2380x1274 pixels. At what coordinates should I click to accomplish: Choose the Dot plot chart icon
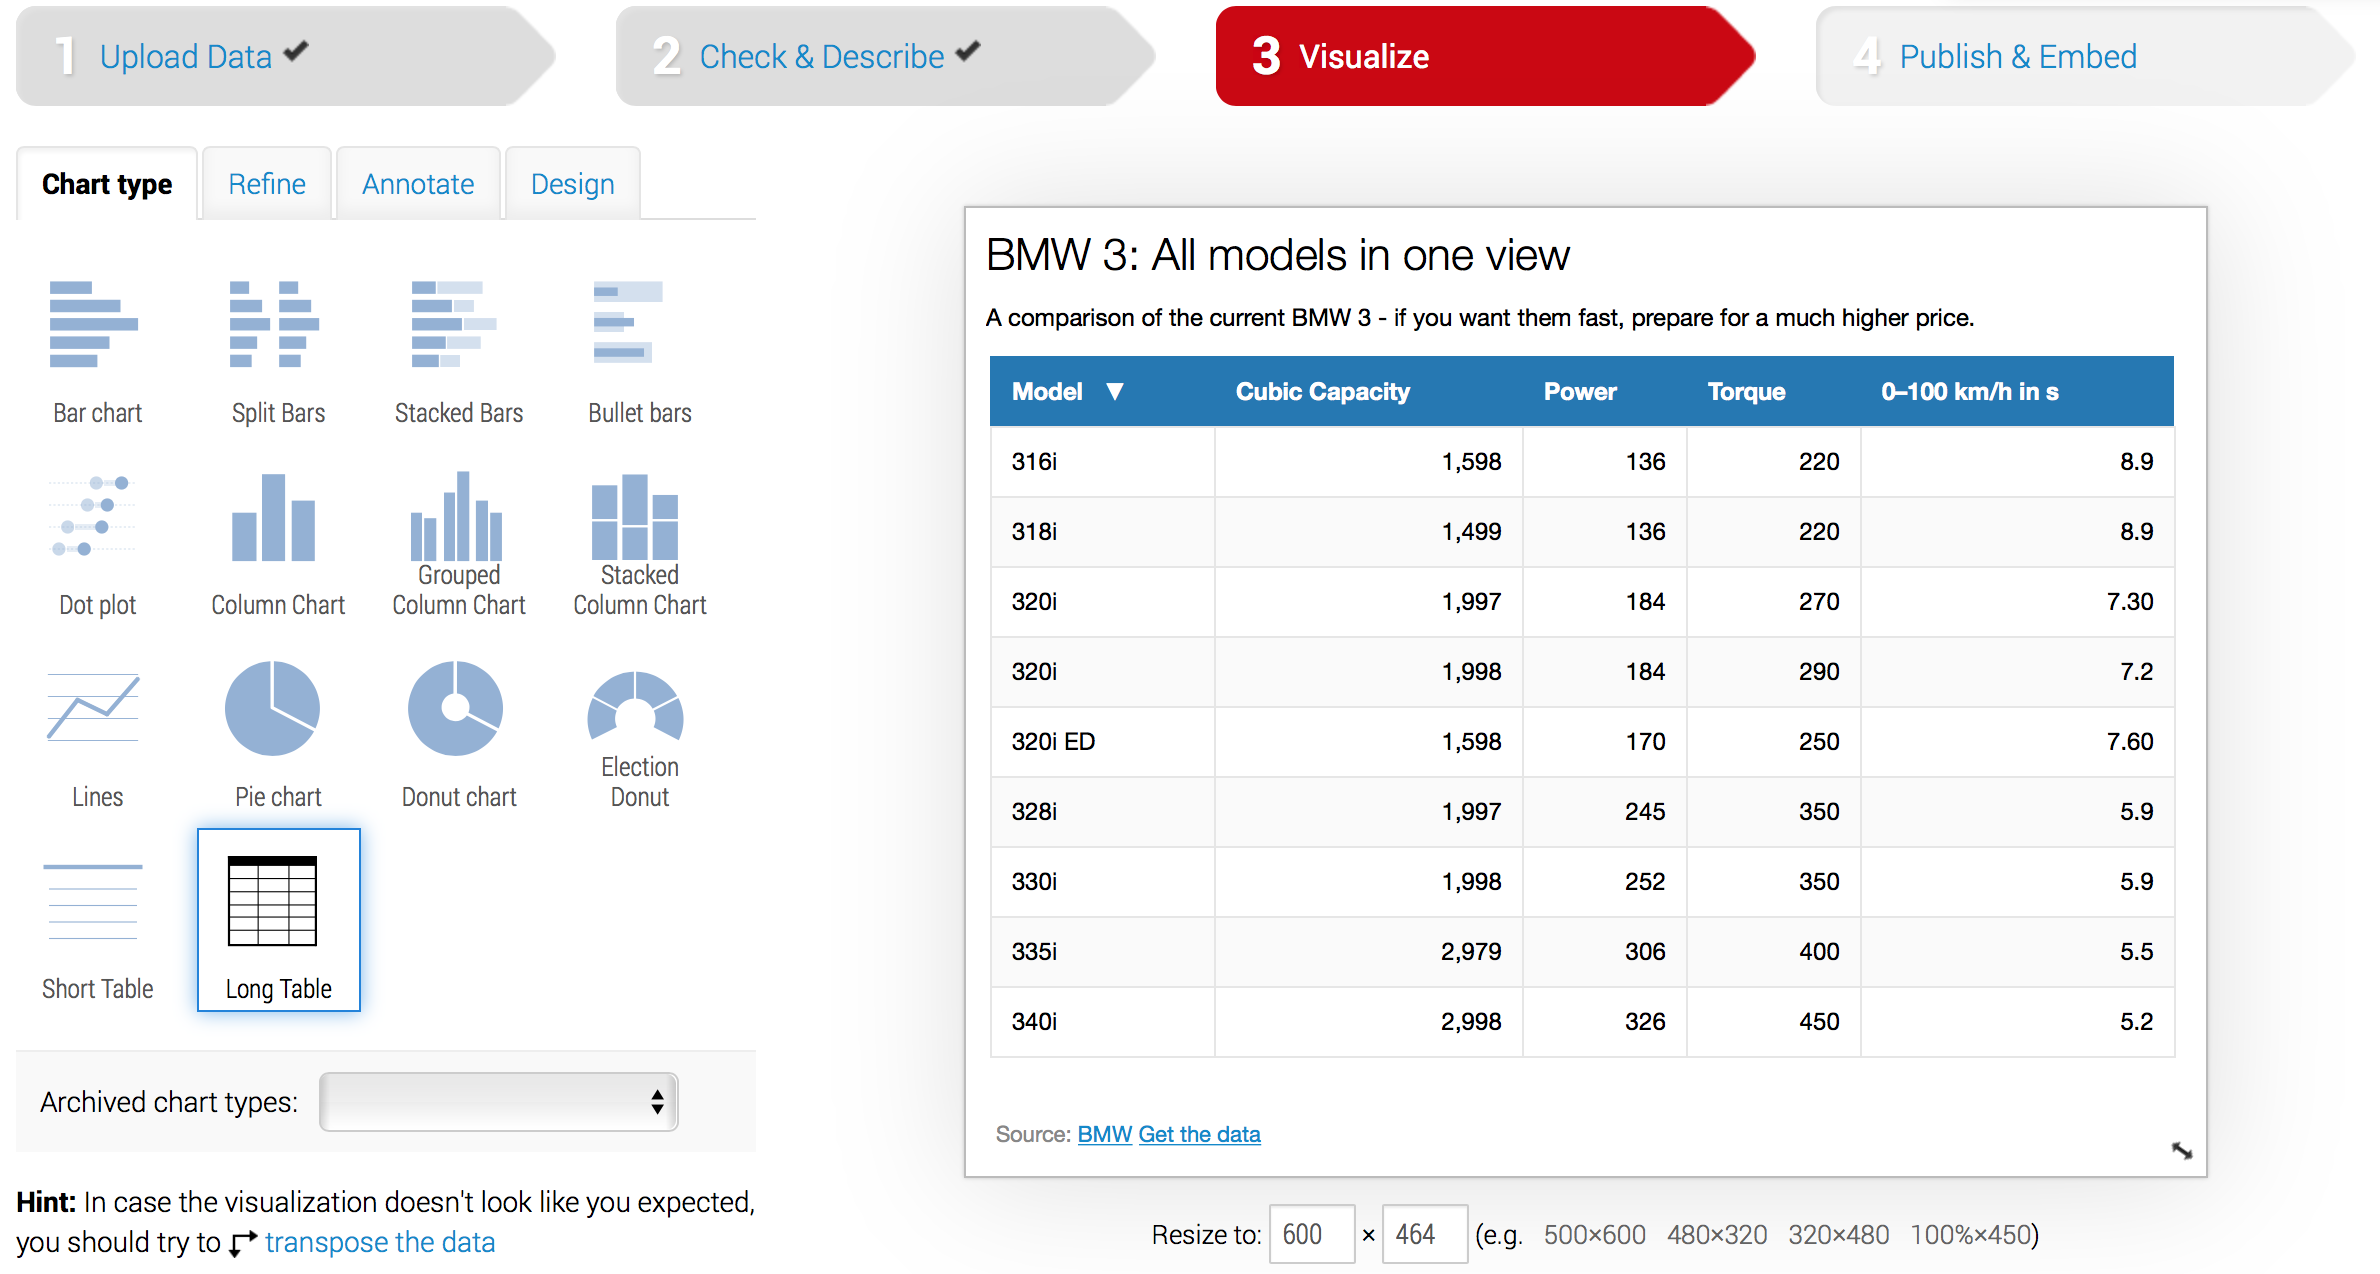click(x=93, y=516)
